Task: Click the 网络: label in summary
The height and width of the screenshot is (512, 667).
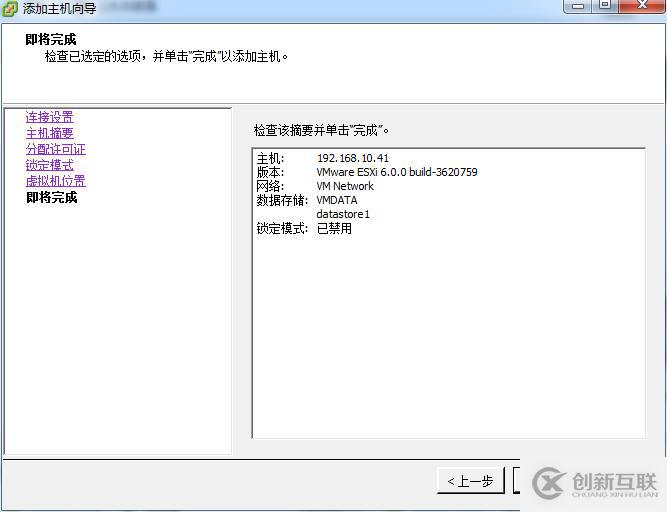Action: [270, 186]
